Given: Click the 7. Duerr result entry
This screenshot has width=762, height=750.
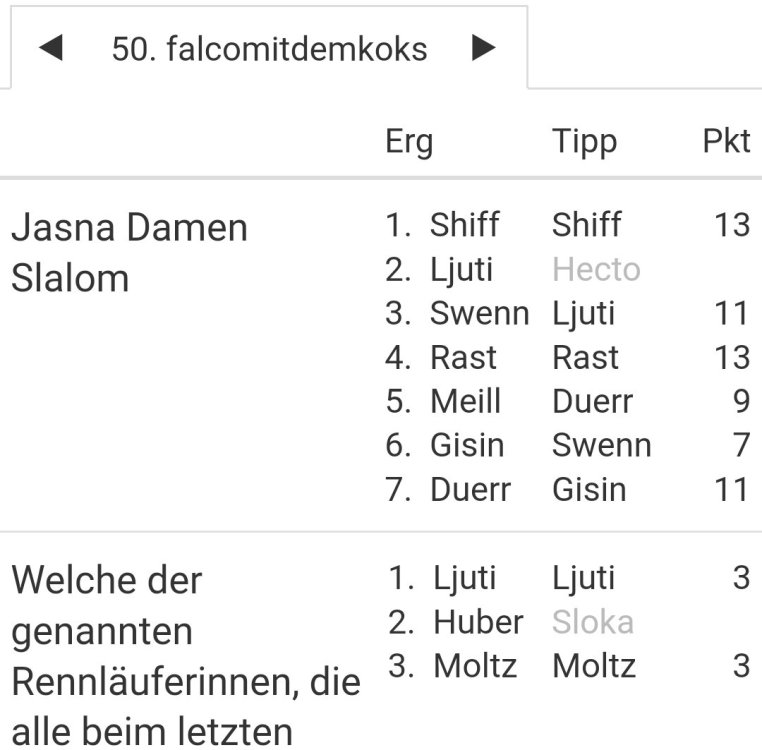Looking at the screenshot, I should (x=448, y=489).
